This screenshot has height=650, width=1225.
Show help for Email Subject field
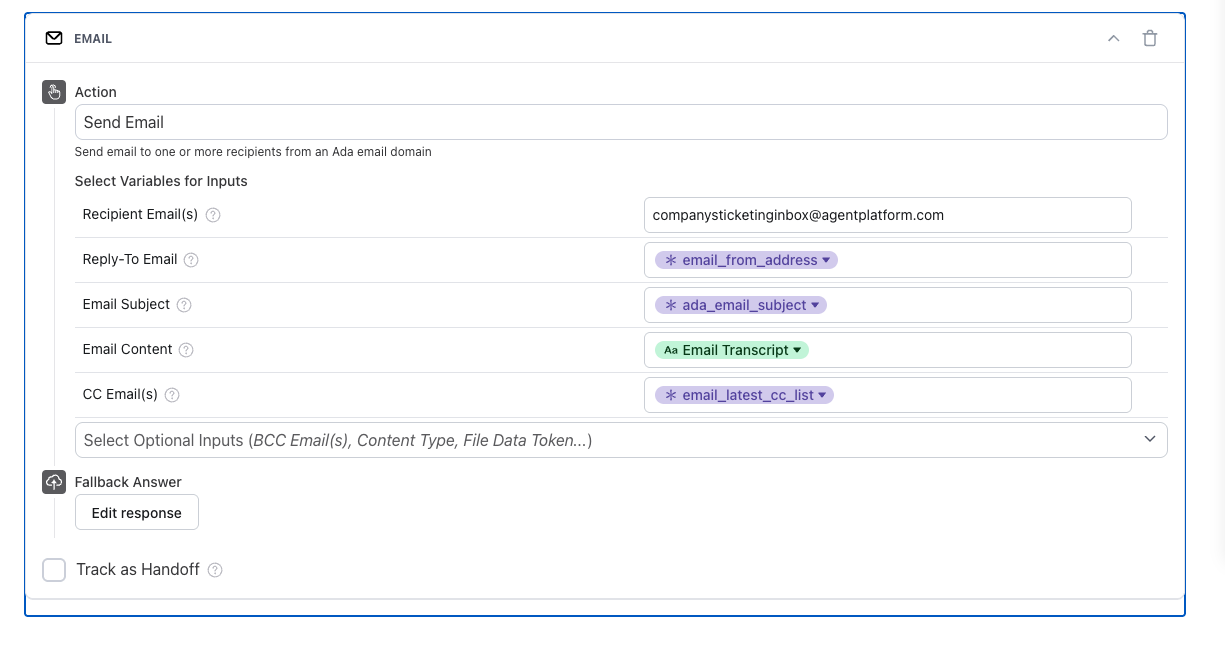click(184, 305)
